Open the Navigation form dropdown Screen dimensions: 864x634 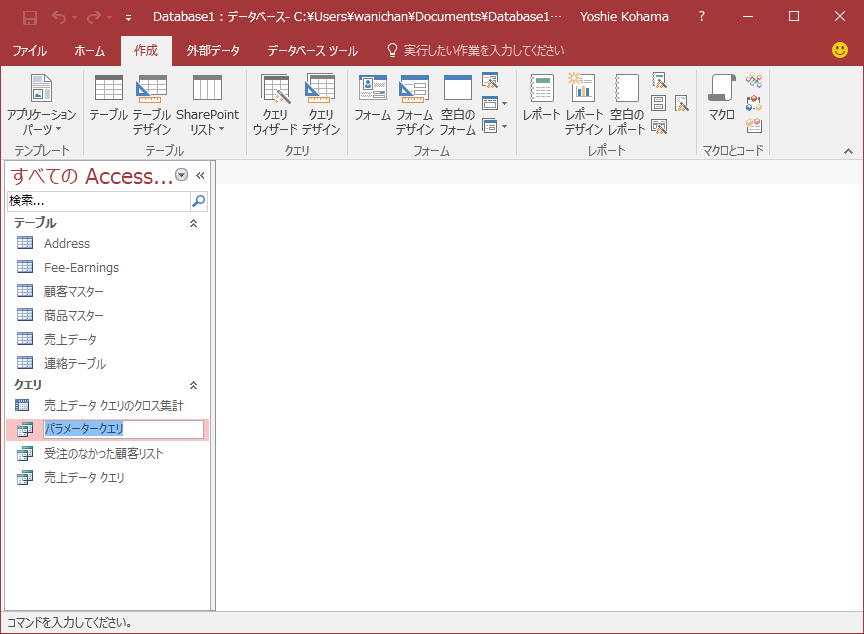[494, 103]
